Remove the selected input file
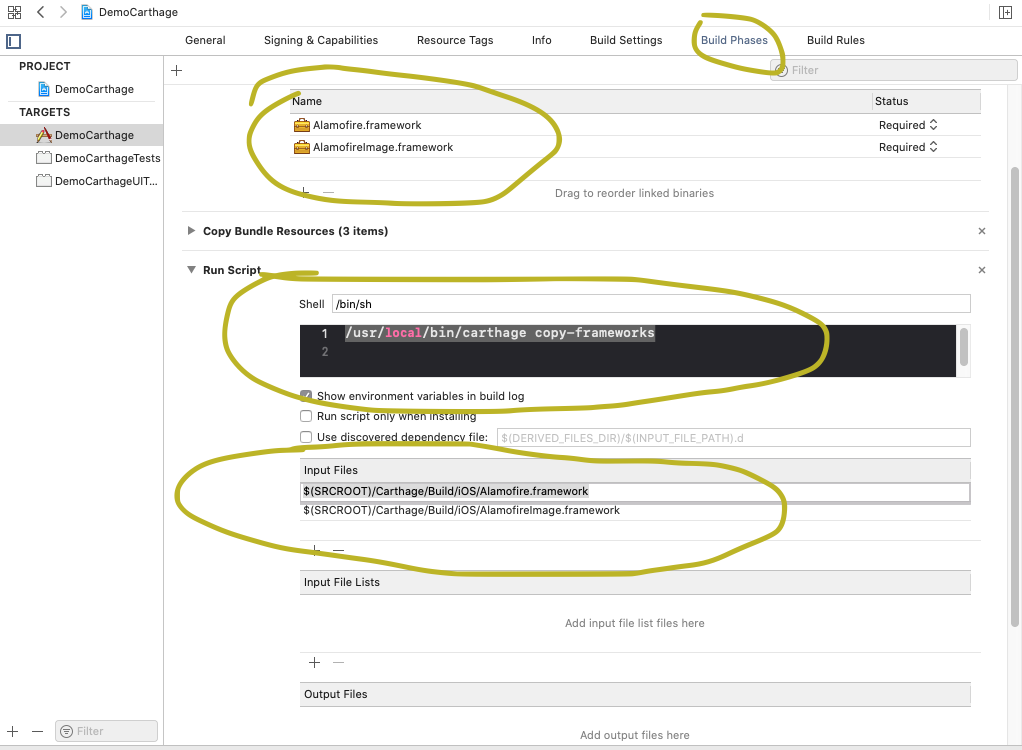Screen dimensions: 1022x750 coord(338,551)
